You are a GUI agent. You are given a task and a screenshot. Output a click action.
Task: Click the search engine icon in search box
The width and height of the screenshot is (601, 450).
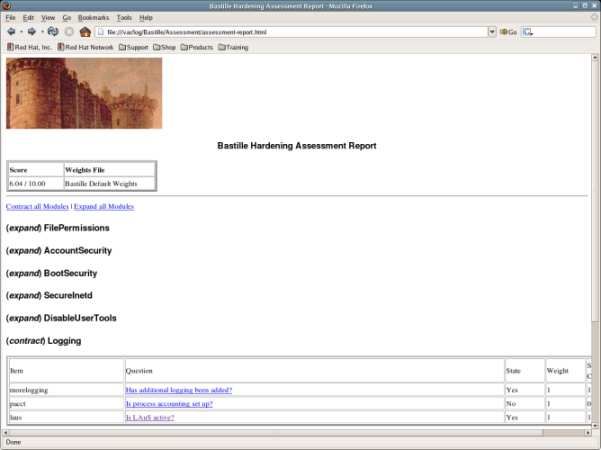(528, 32)
